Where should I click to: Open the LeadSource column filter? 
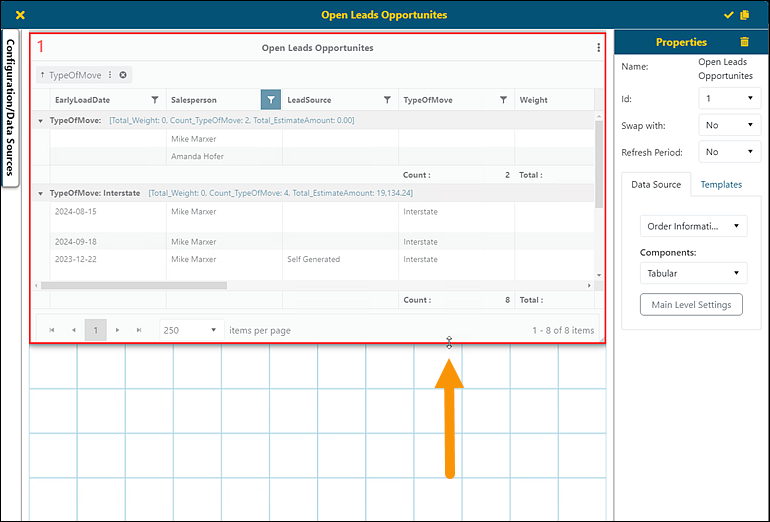387,100
